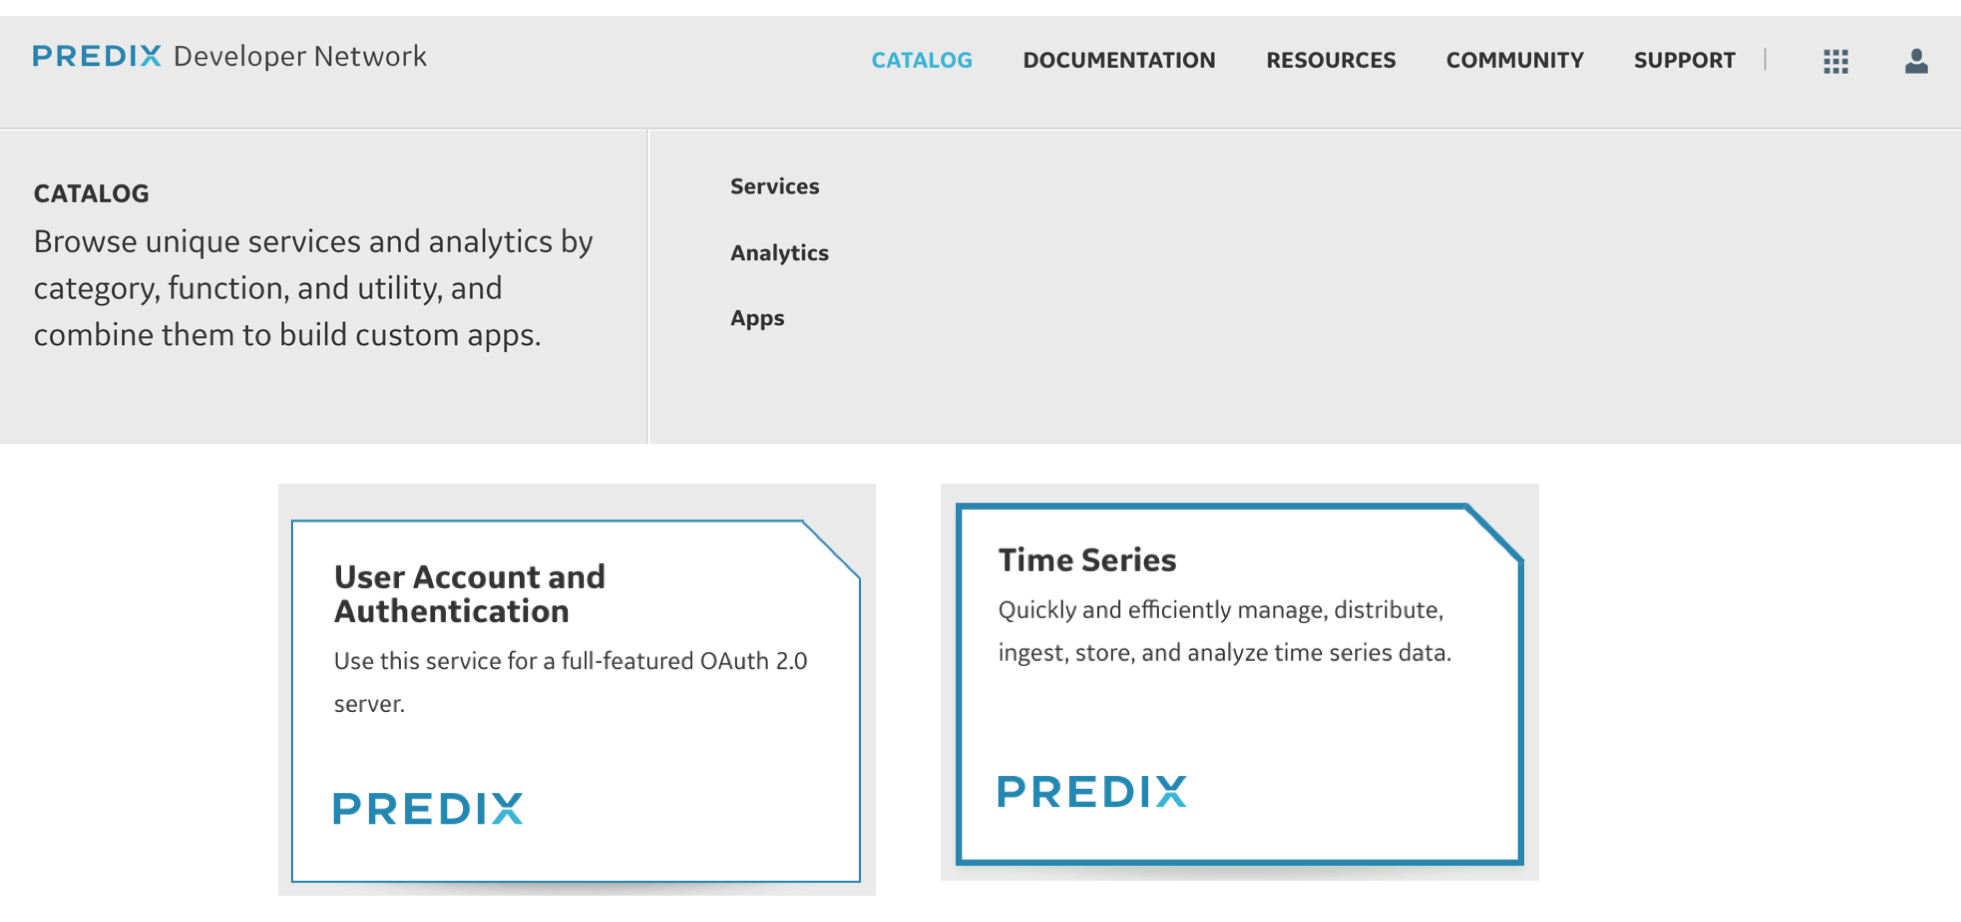Click Predix logo in Time Series card
Screen dimensions: 1961x922
pyautogui.click(x=1091, y=791)
